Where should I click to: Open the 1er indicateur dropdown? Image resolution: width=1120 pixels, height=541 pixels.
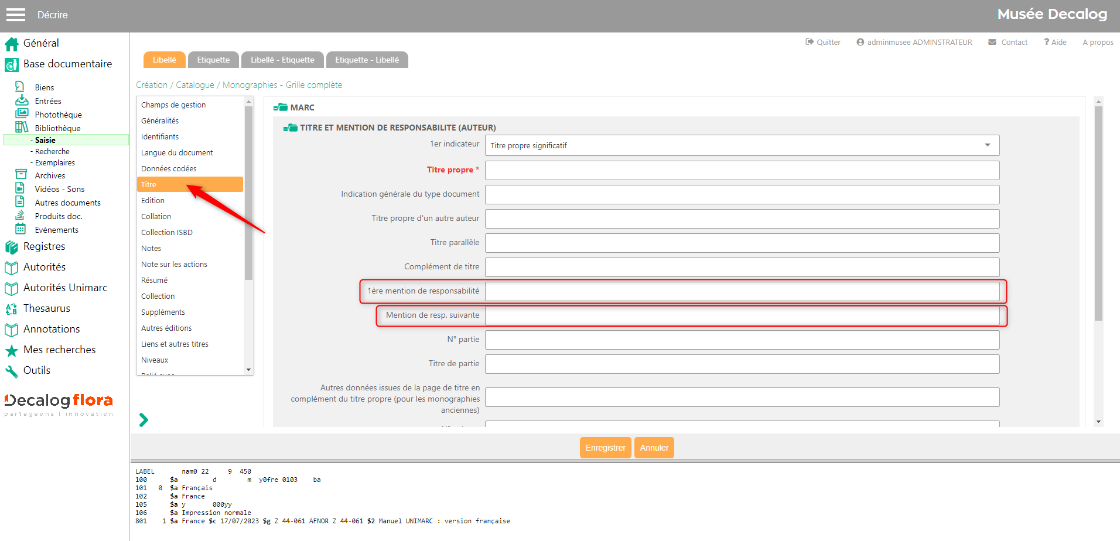click(x=742, y=145)
